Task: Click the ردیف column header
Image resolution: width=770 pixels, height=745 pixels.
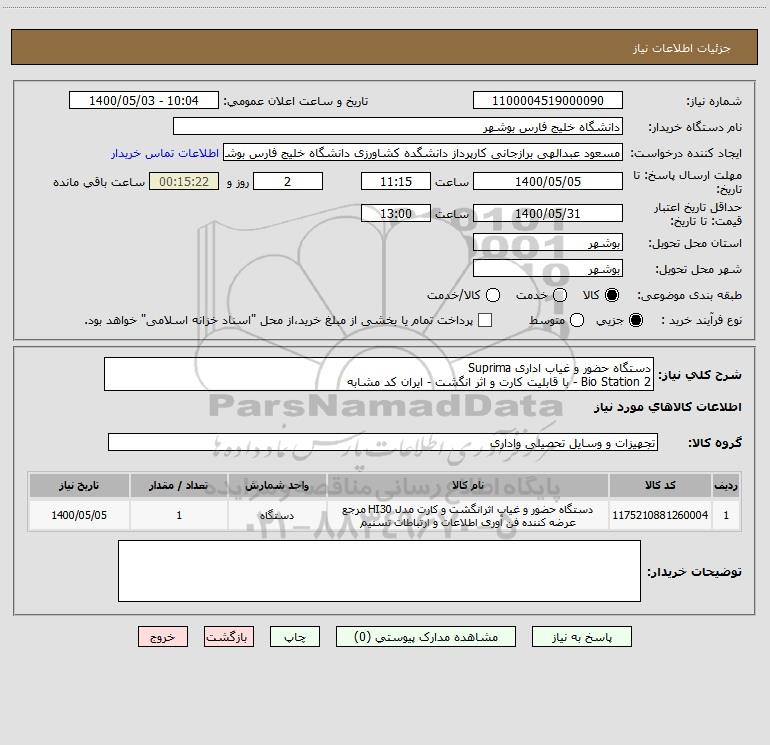Action: tap(726, 485)
